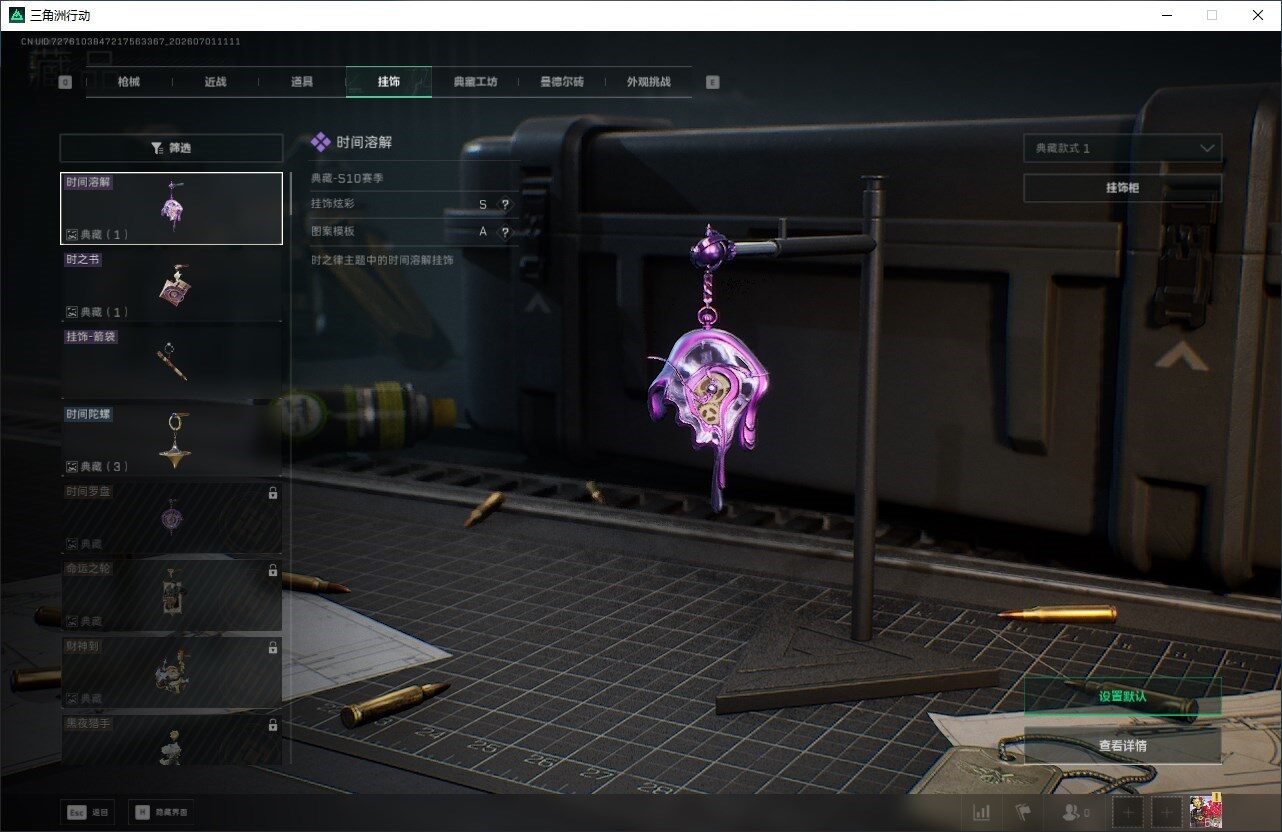Click the charm description text 时之律主题中的时间溶解挂饰

pyautogui.click(x=382, y=259)
